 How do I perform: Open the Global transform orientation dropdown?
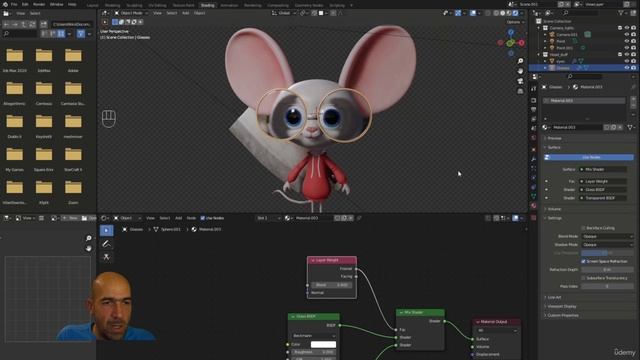[x=283, y=13]
